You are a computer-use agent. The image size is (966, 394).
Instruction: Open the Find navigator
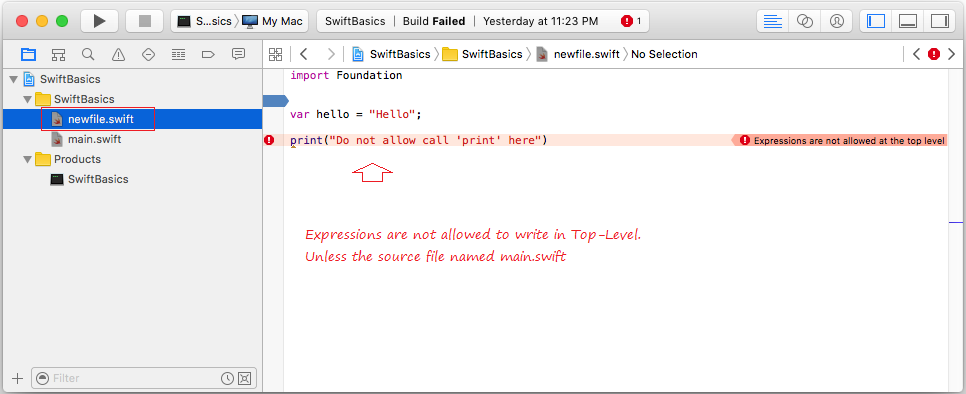pyautogui.click(x=88, y=54)
